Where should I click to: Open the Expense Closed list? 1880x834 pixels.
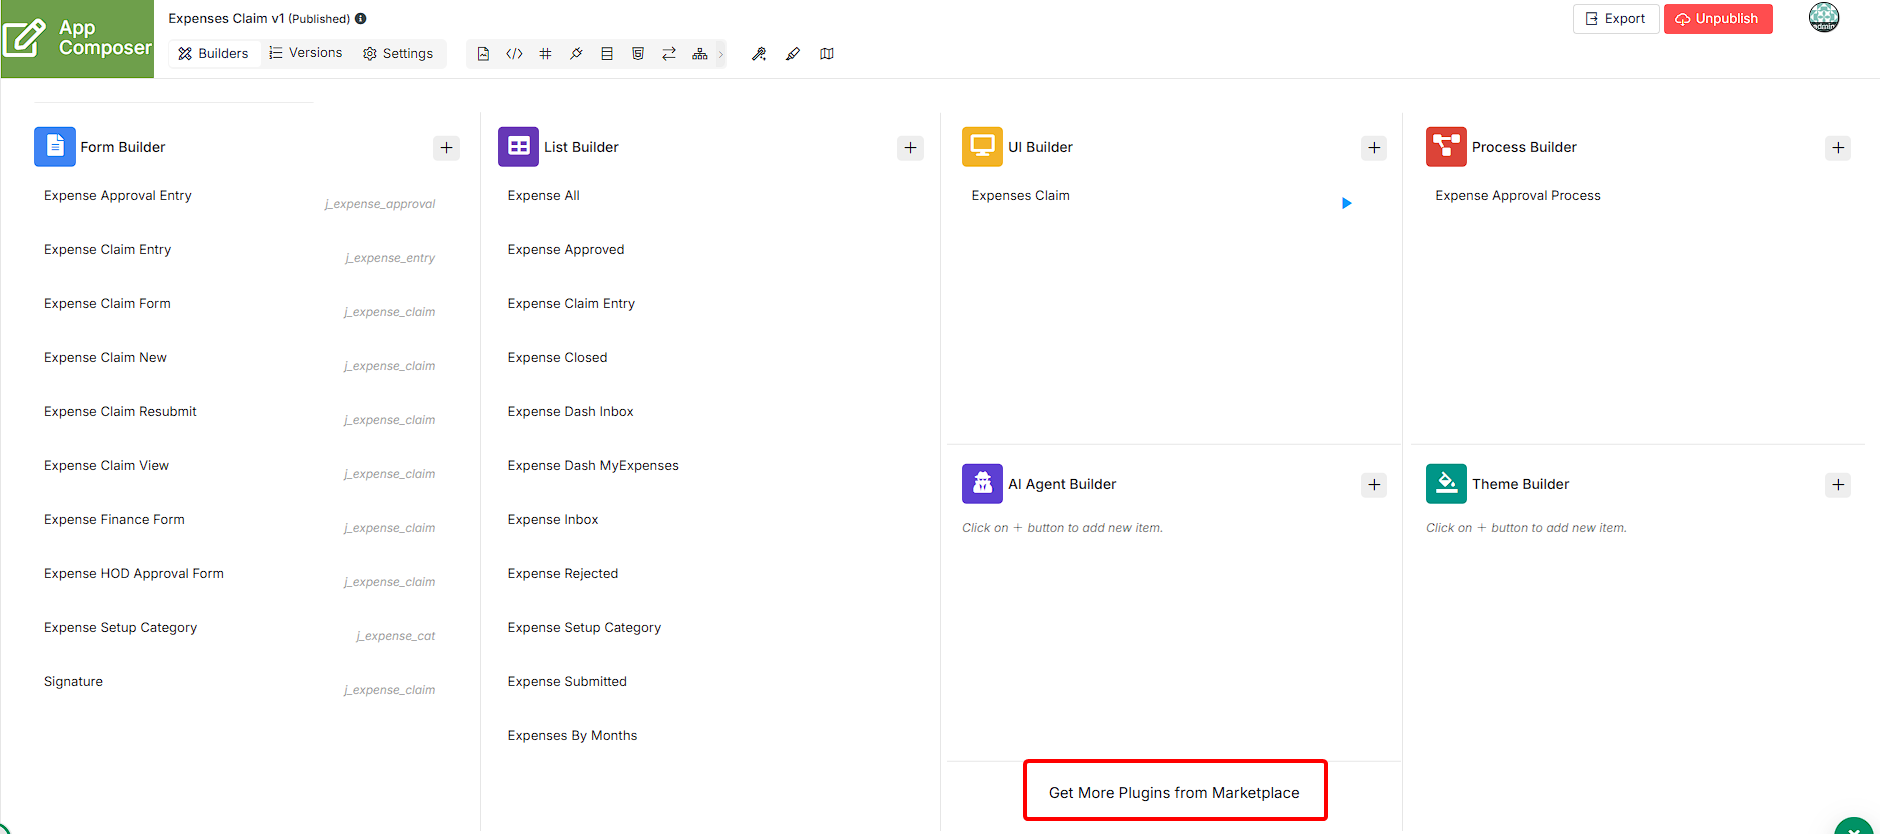(x=557, y=358)
